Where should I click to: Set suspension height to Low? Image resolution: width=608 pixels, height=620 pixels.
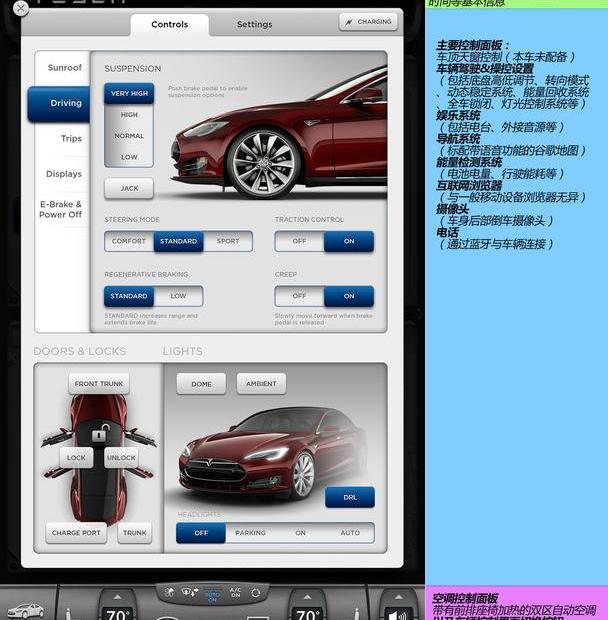[x=129, y=157]
